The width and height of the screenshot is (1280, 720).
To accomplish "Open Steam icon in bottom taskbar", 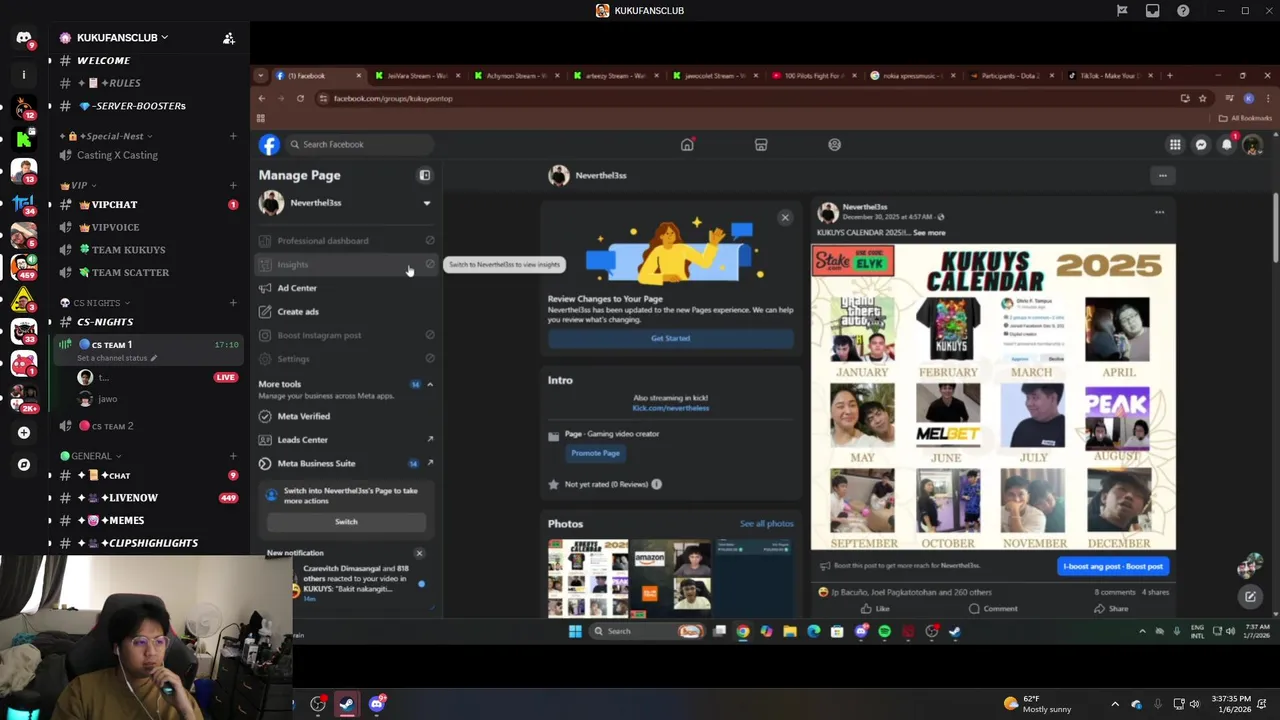I will tap(346, 704).
